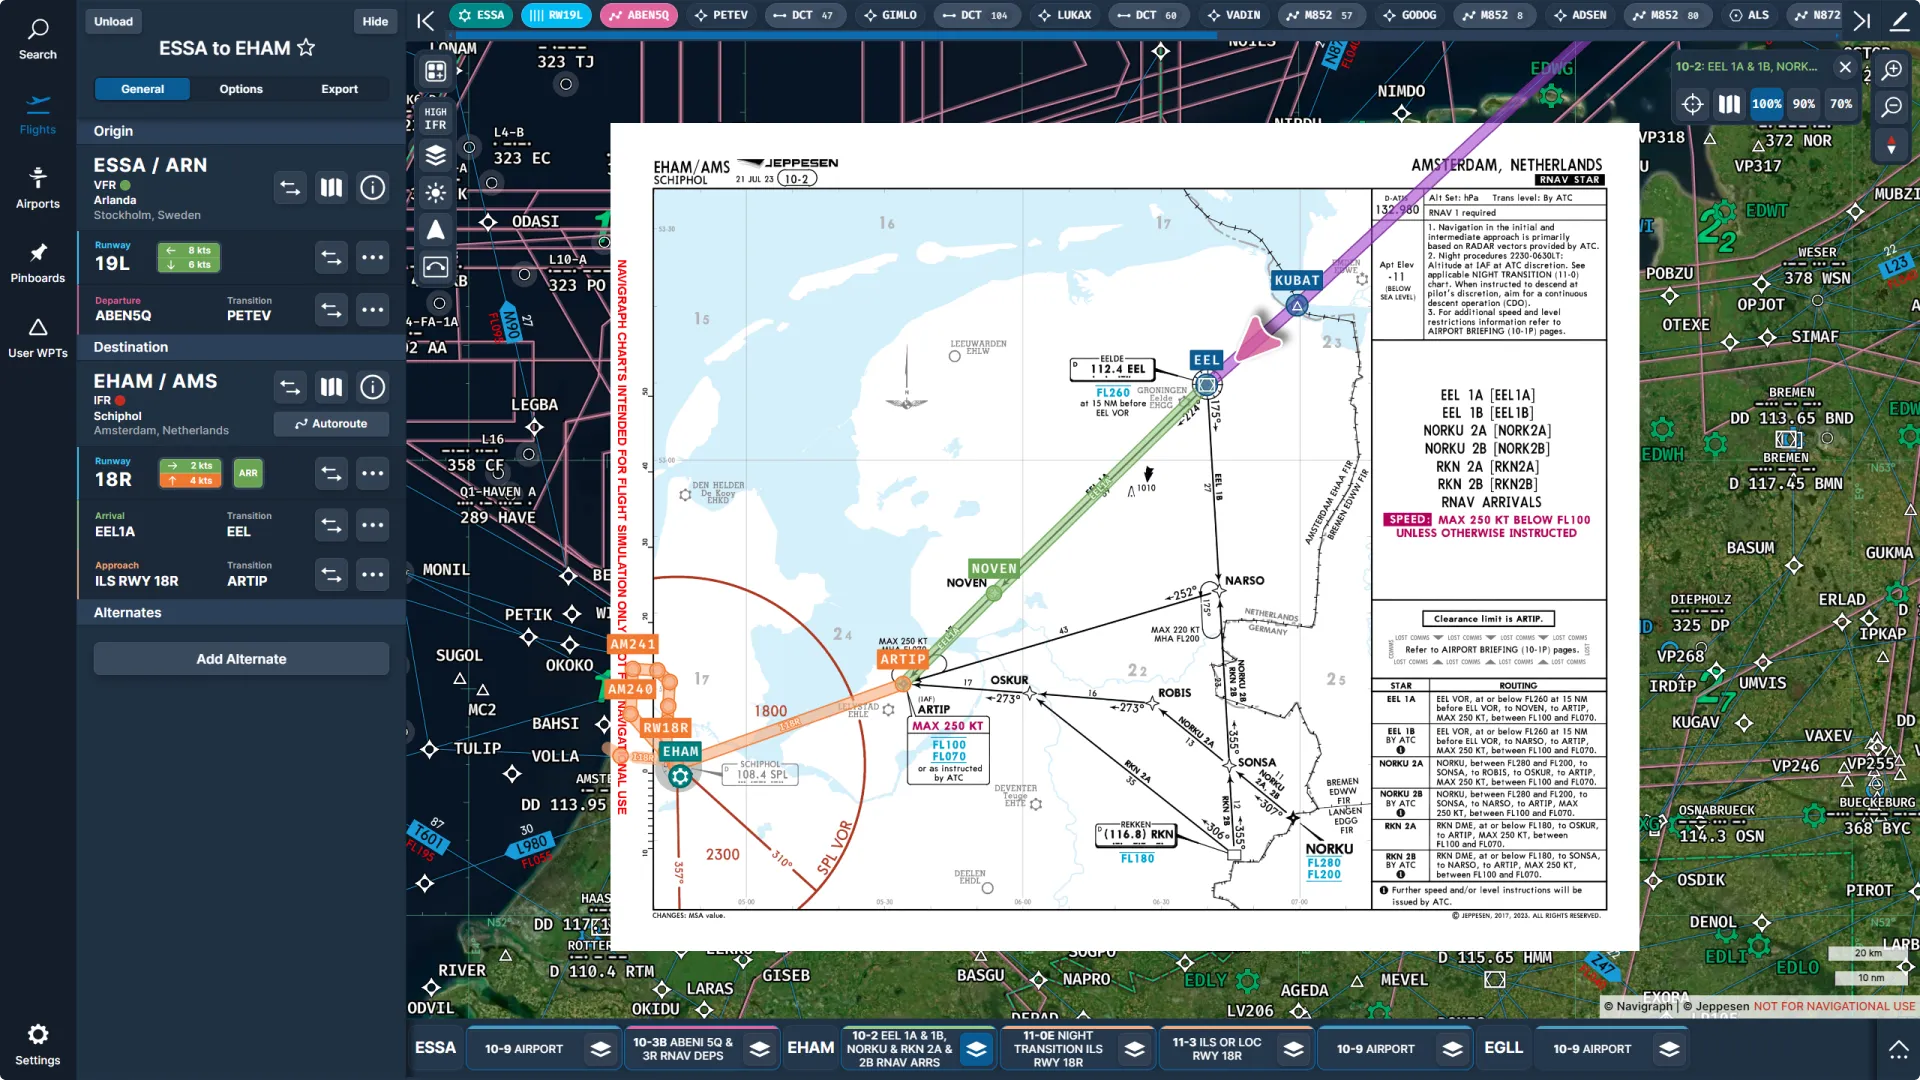Select RW19L in the route strip
Viewport: 1920px width, 1080px height.
click(x=556, y=15)
